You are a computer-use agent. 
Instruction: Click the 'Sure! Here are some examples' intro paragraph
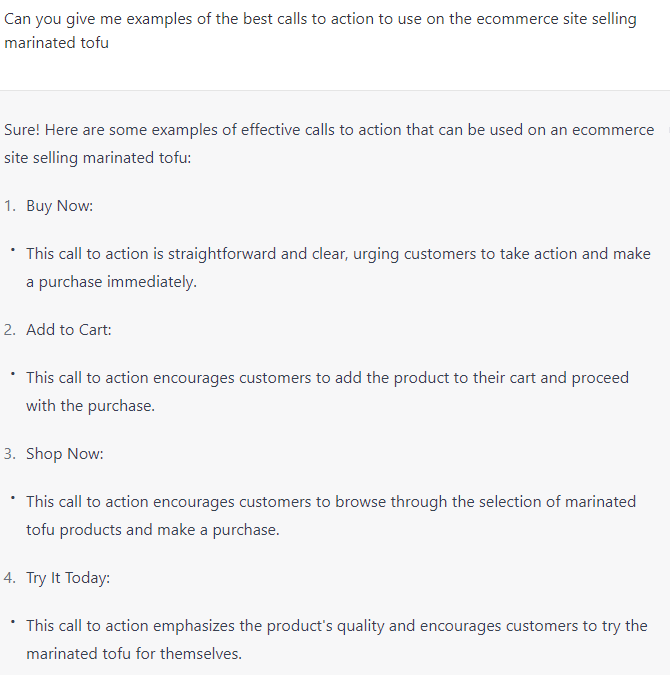(329, 143)
